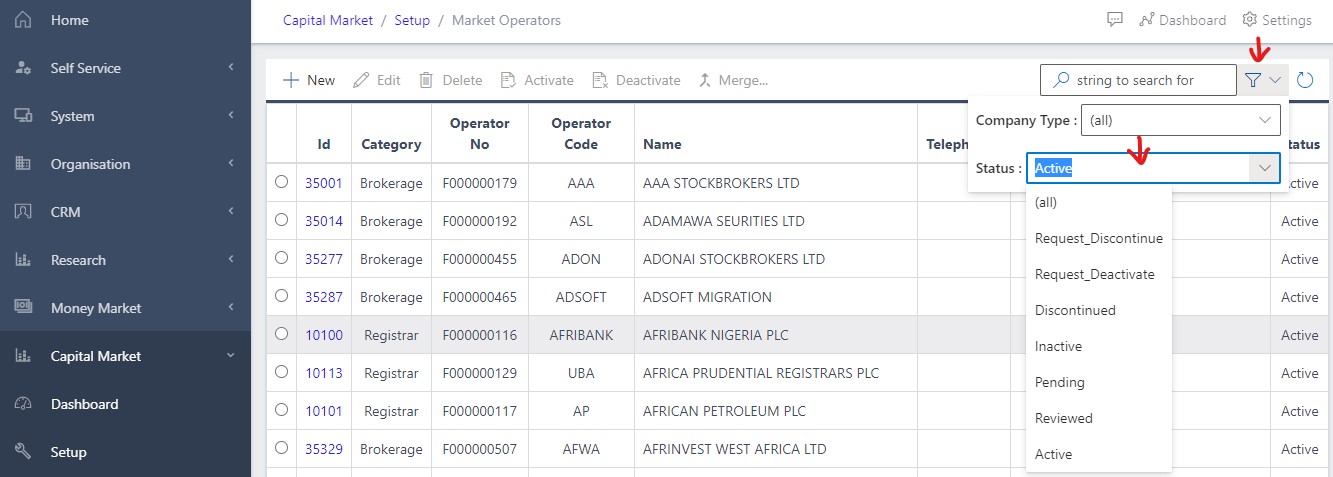The image size is (1333, 477).
Task: Click the Status combo box arrow
Action: click(1265, 168)
